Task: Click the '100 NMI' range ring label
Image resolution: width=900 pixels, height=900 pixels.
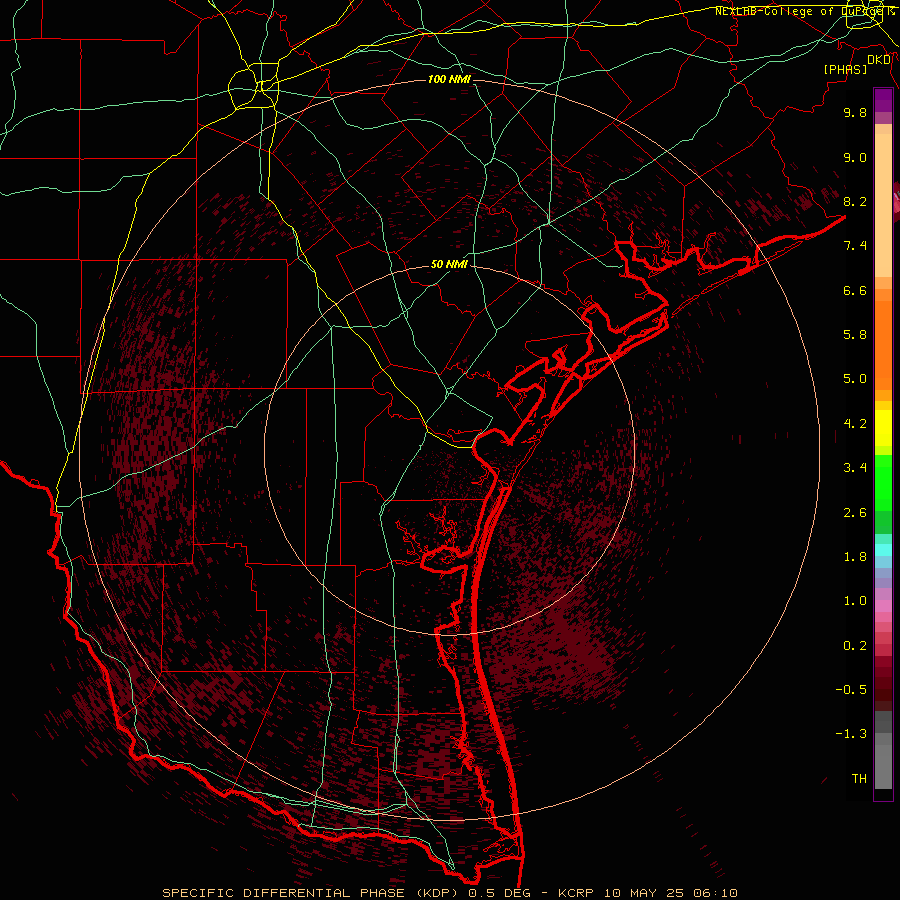Action: 449,79
